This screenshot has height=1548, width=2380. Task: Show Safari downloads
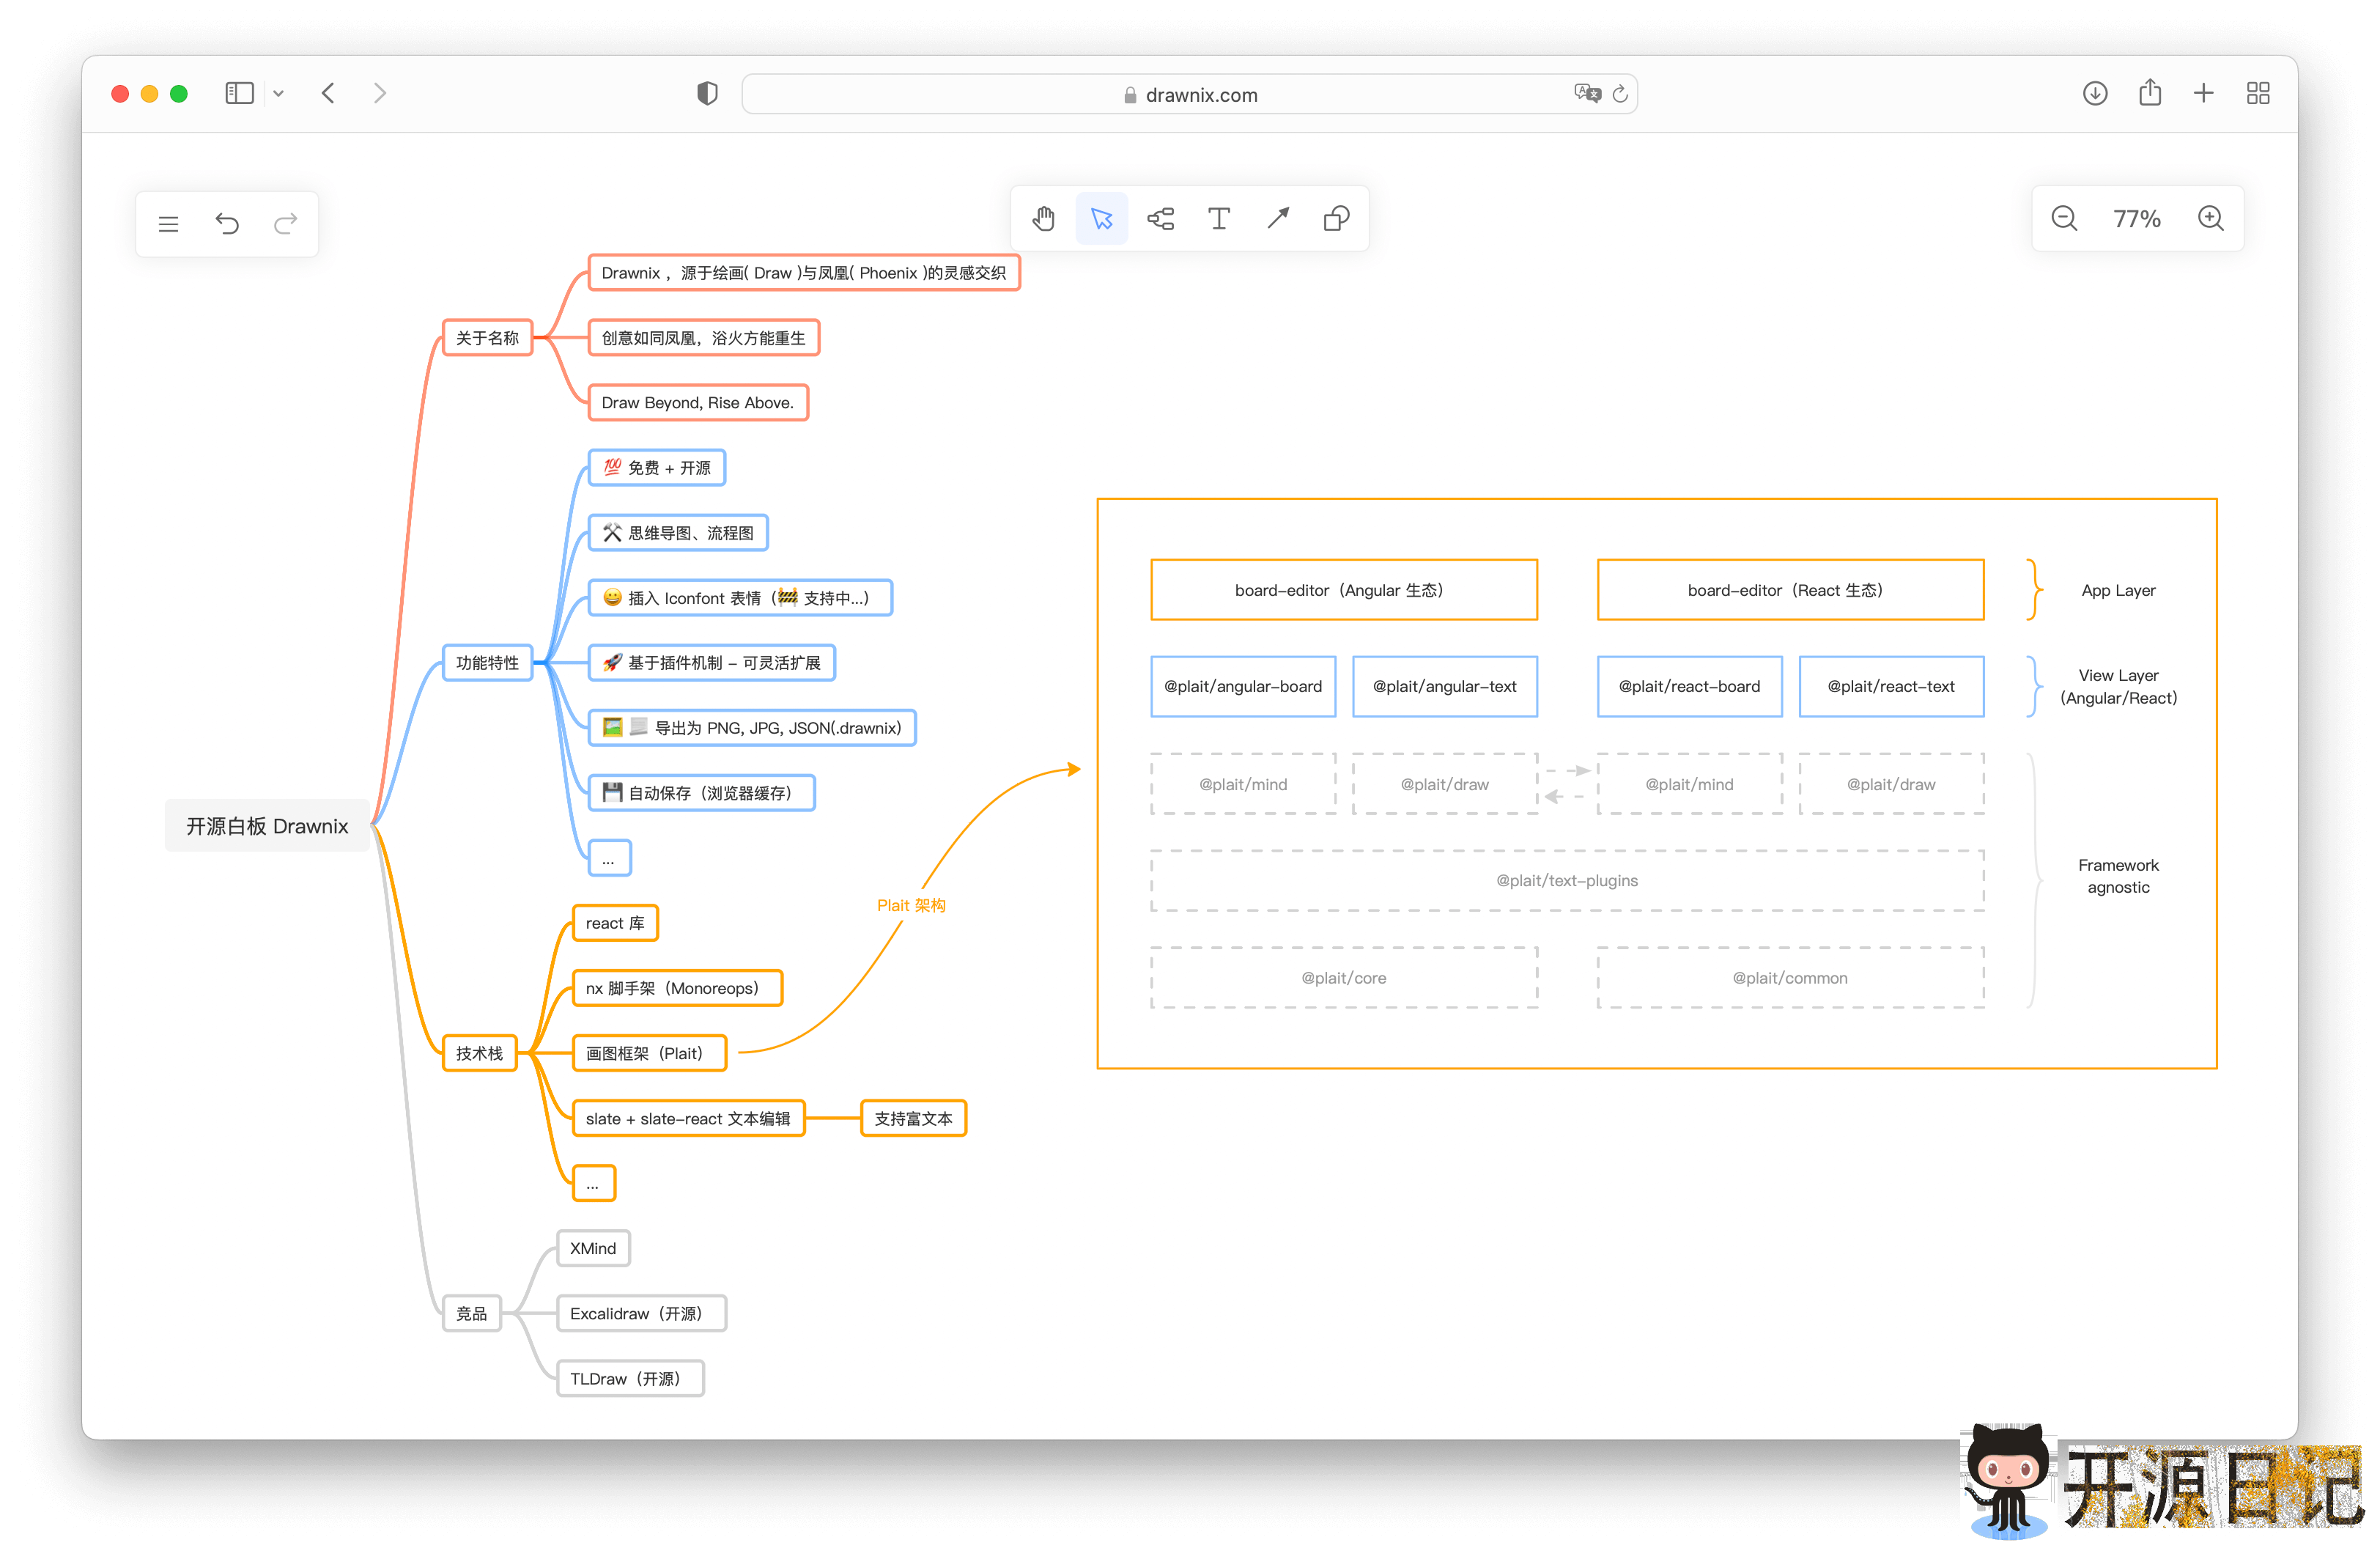click(x=2095, y=94)
